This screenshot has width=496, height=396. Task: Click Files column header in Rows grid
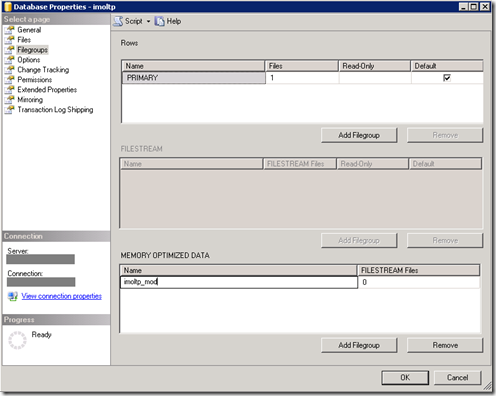302,66
